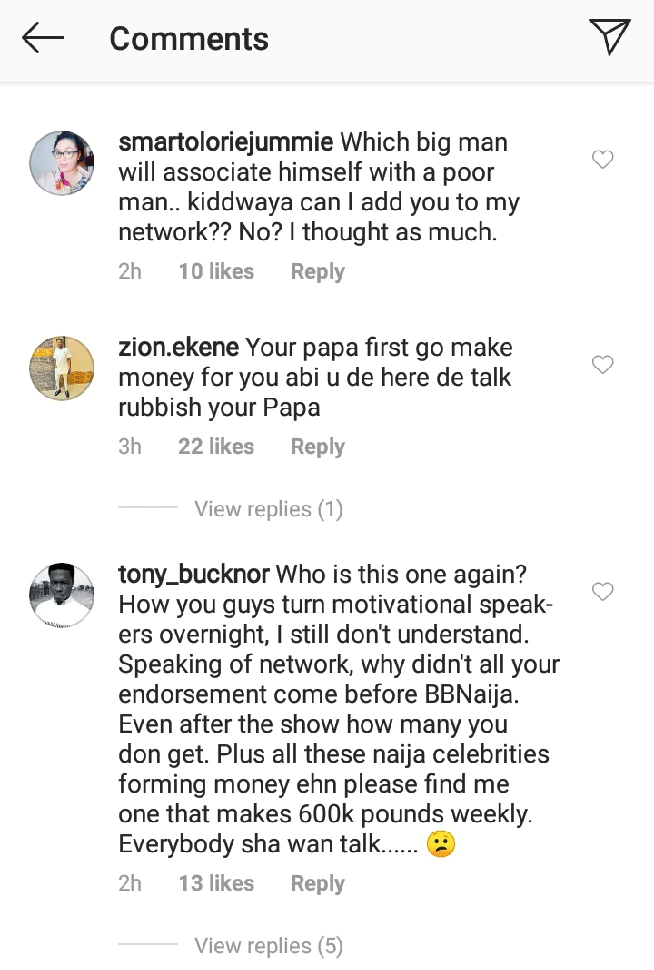Expand View replies (1) under zion.ekene

coord(268,509)
